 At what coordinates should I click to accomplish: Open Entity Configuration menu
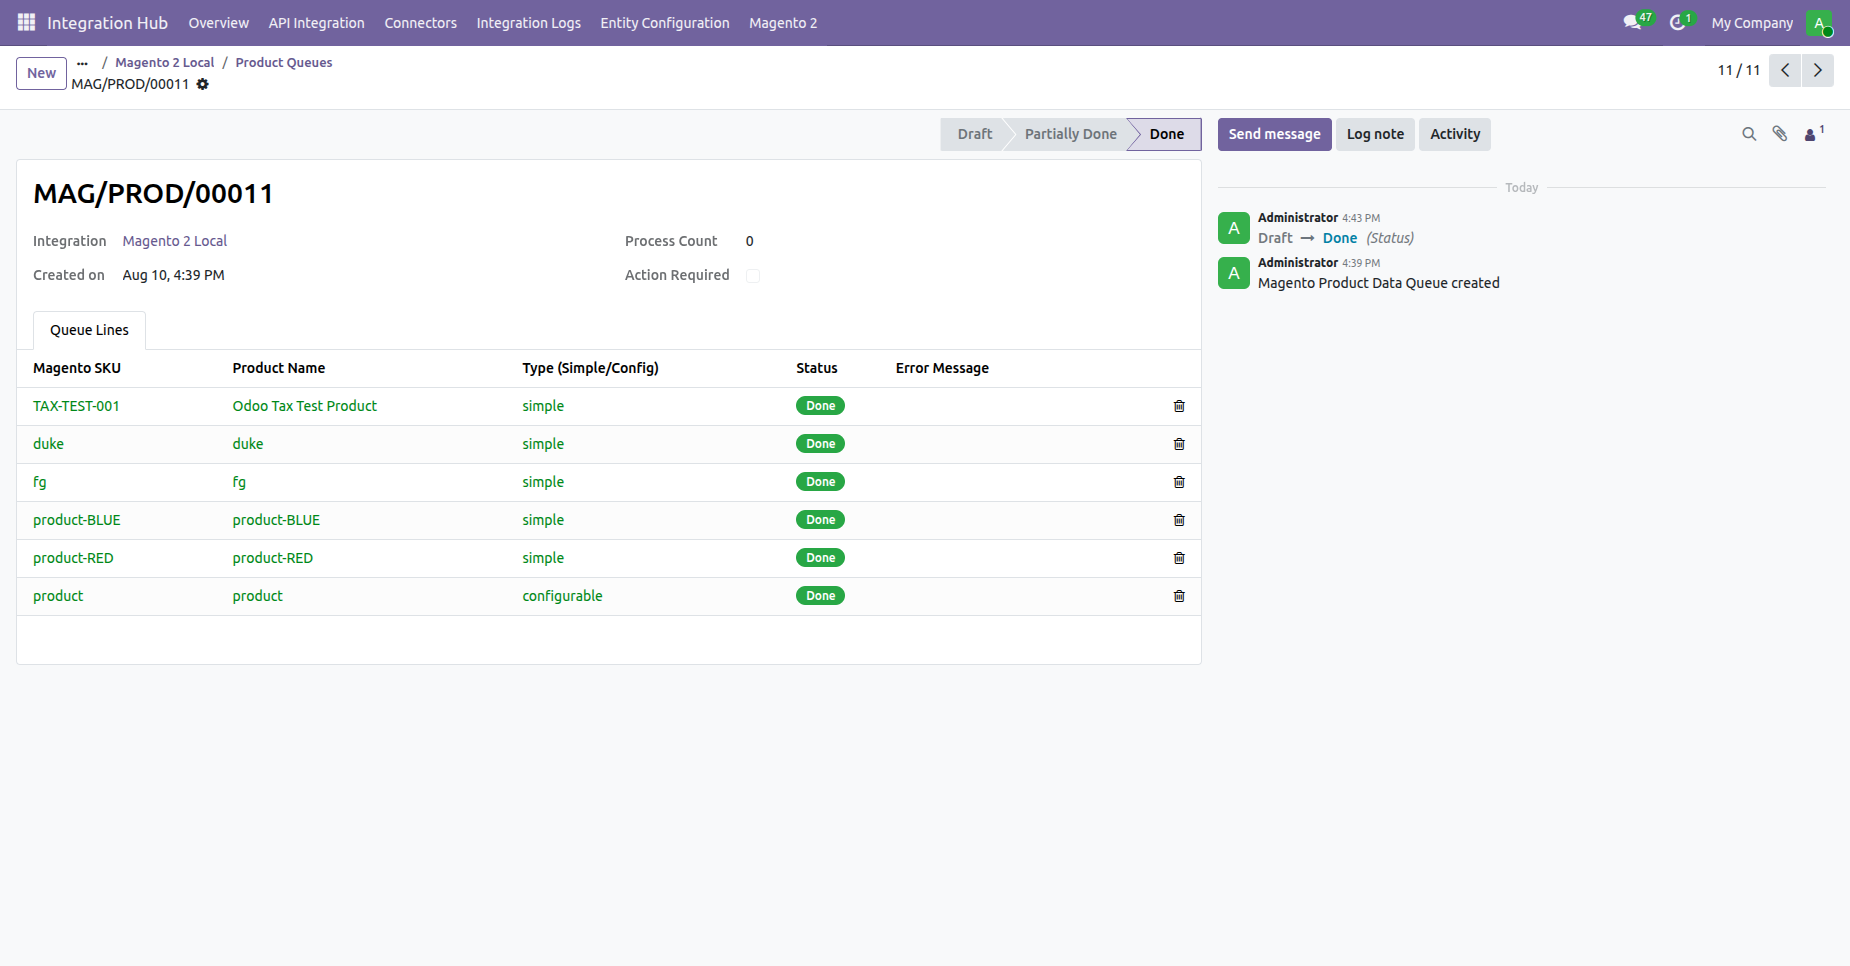(x=665, y=23)
